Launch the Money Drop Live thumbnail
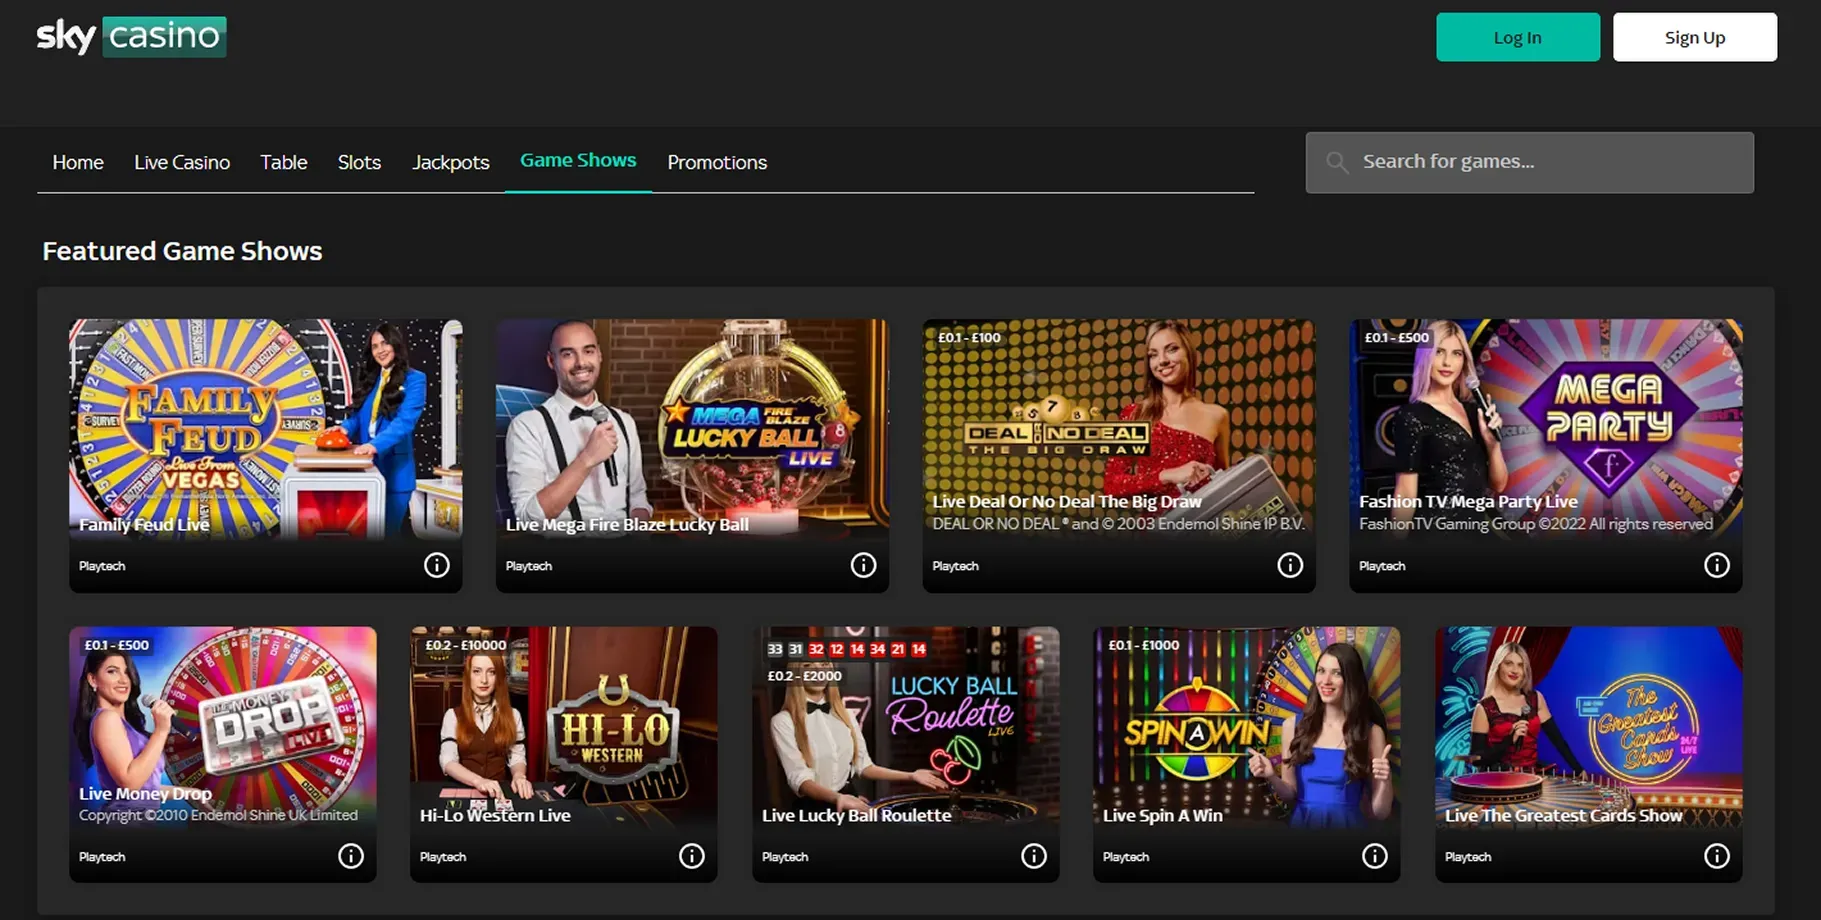Screen dimensions: 1821x920 tap(223, 729)
